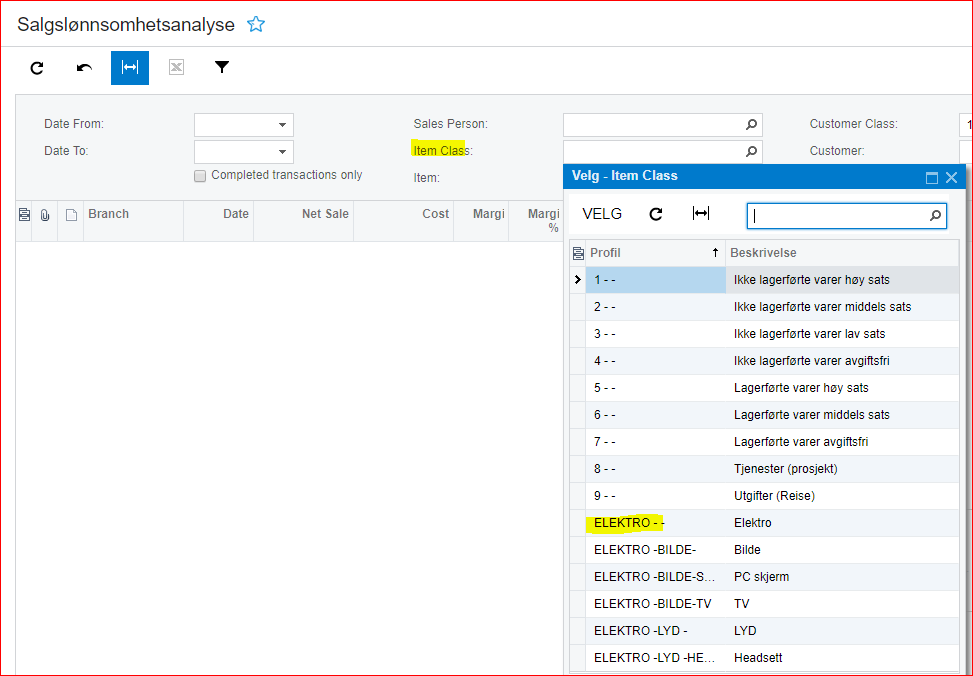Screen dimensions: 973x676
Task: Click the VELG button in the dialog
Action: [602, 214]
